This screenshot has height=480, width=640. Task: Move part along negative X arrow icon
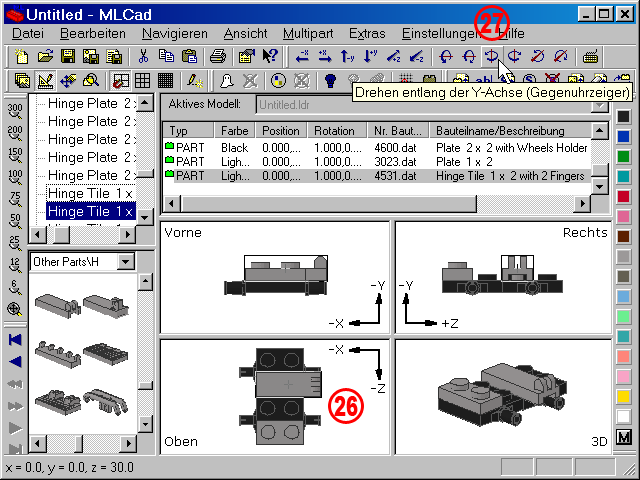coord(302,56)
